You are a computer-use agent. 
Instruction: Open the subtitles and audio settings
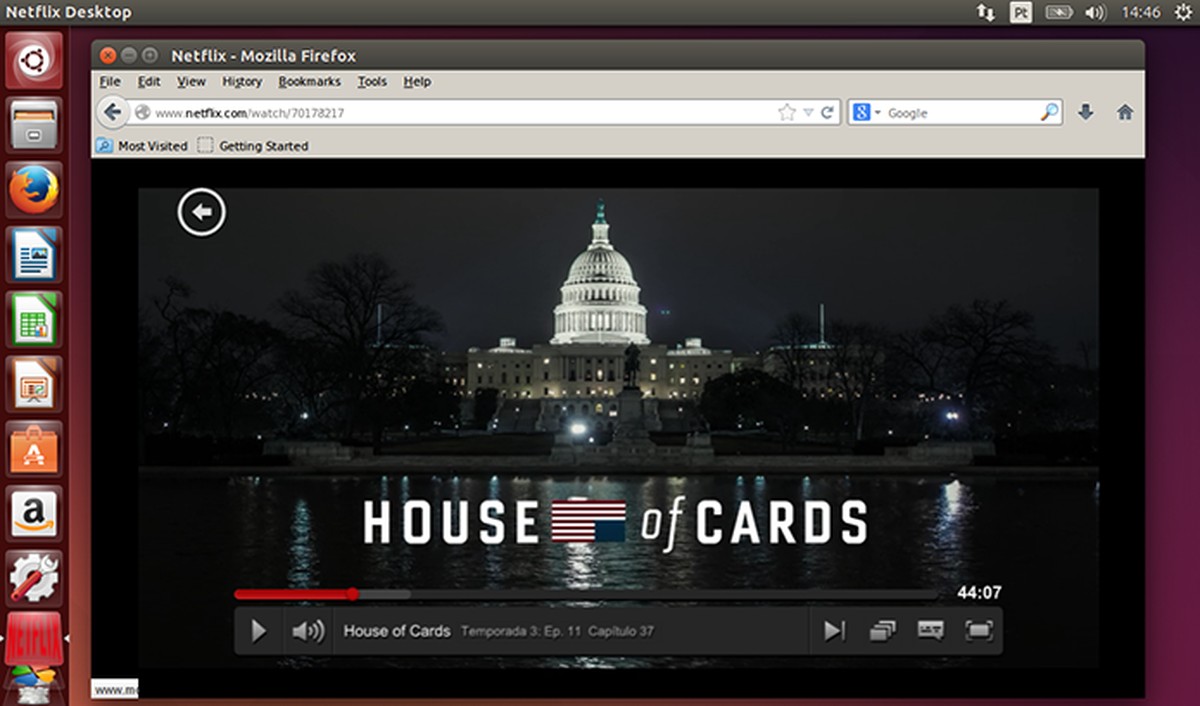pos(930,630)
